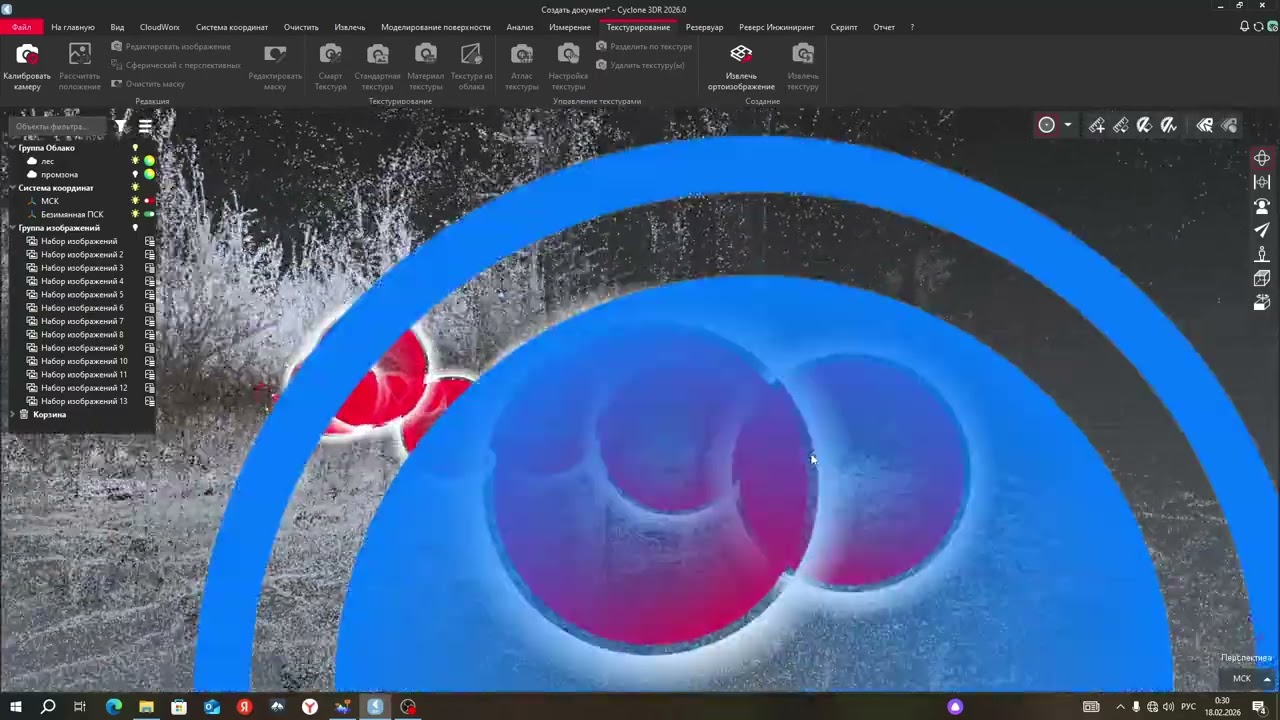1280x720 pixels.
Task: Toggle the perspective cube view icon
Action: (x=1262, y=278)
